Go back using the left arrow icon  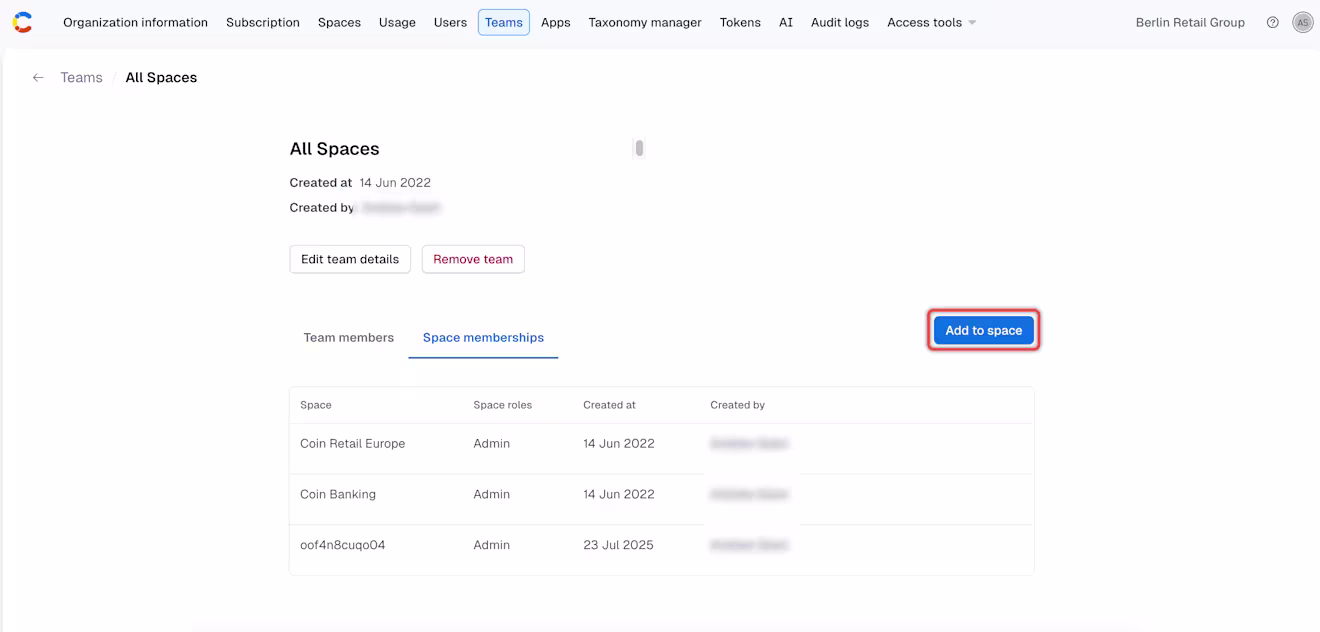38,77
